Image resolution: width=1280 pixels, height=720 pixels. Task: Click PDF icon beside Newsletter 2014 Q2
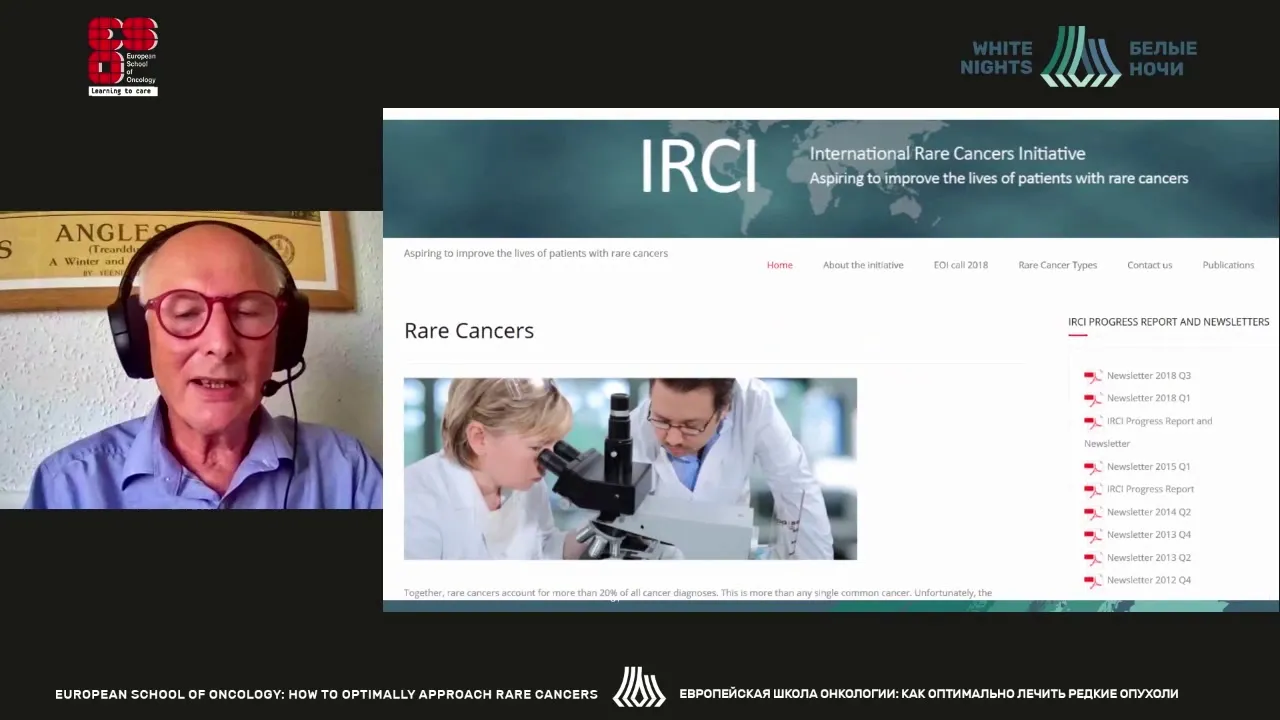coord(1093,513)
